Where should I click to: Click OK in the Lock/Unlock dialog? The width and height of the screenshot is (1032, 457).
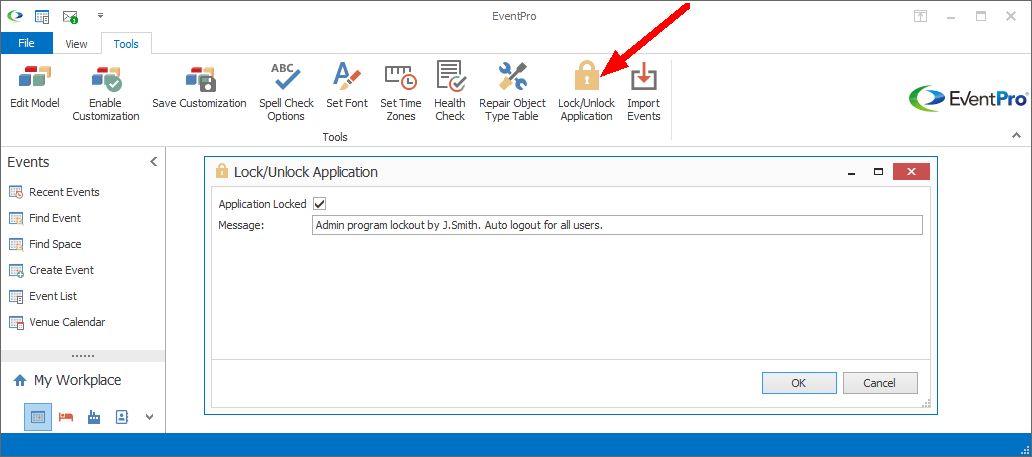pyautogui.click(x=799, y=383)
